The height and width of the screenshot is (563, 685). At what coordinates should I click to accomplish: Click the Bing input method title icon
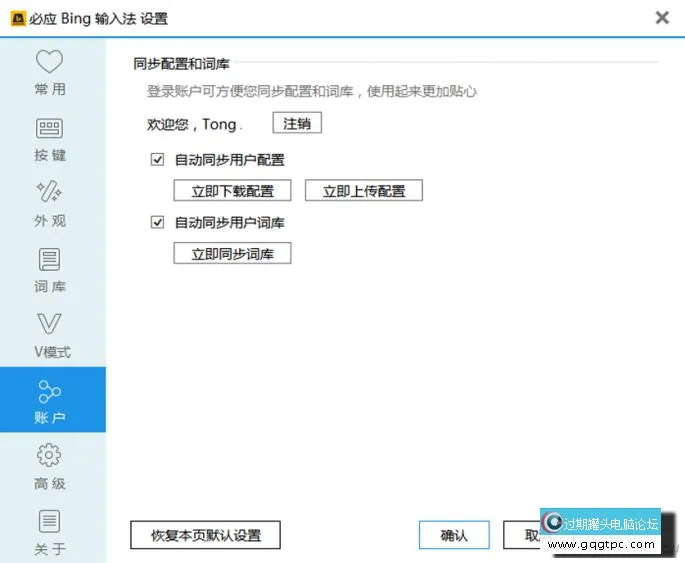tap(18, 19)
